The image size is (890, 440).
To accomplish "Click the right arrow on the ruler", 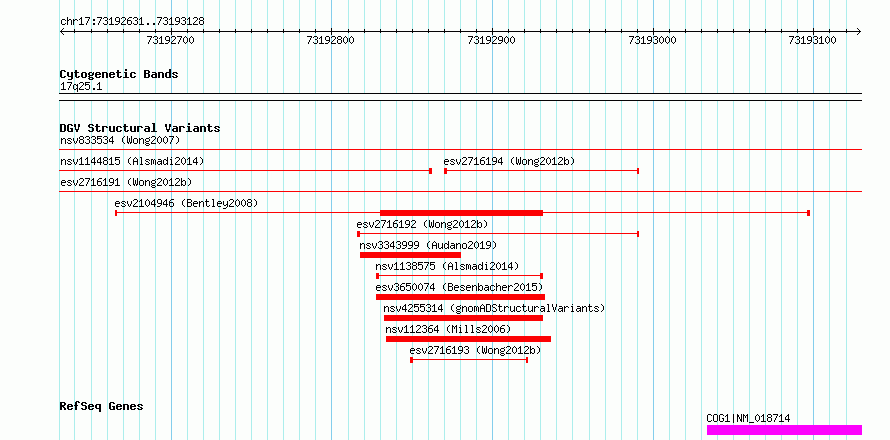I will click(x=859, y=32).
